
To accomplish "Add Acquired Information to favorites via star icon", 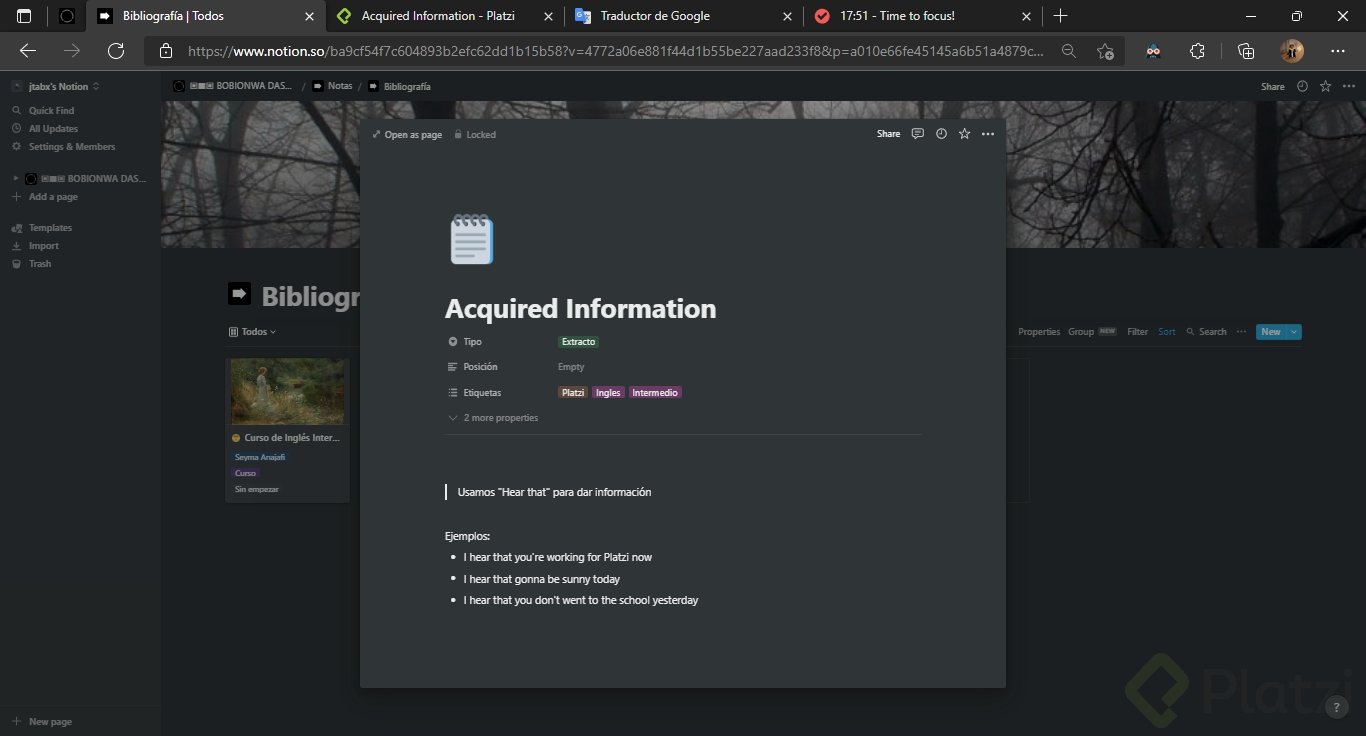I will (x=963, y=133).
